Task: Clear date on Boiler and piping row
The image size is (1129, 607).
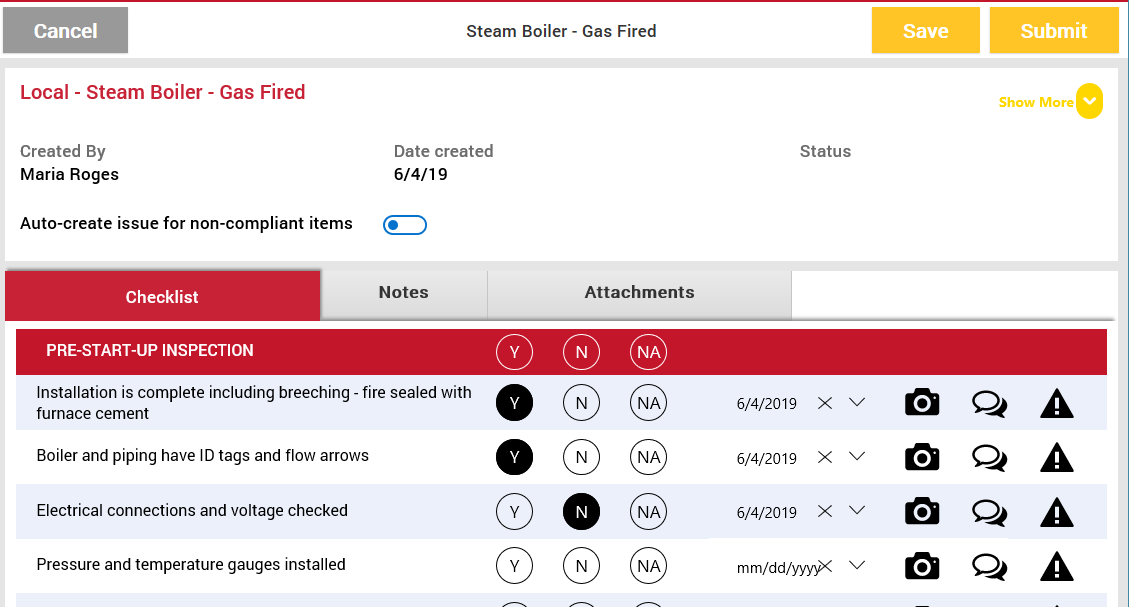Action: [825, 457]
